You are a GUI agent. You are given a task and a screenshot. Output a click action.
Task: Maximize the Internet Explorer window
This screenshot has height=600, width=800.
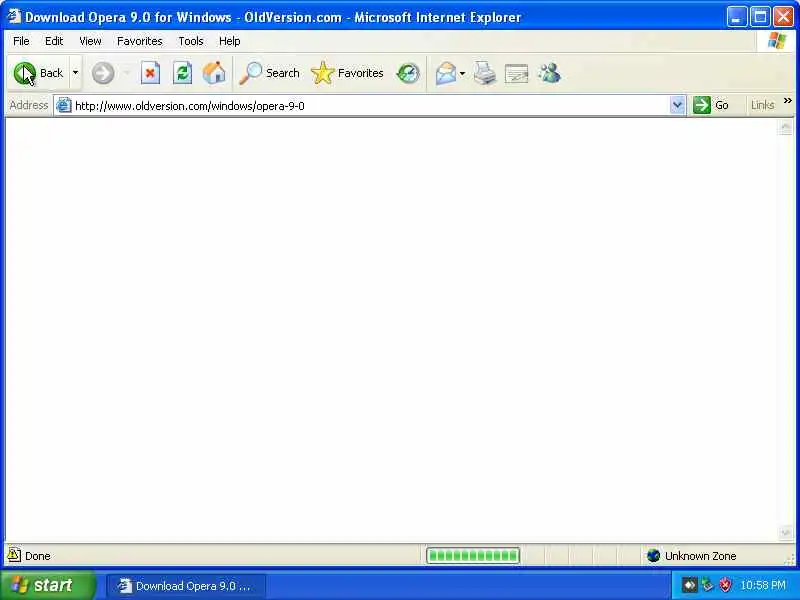[760, 17]
